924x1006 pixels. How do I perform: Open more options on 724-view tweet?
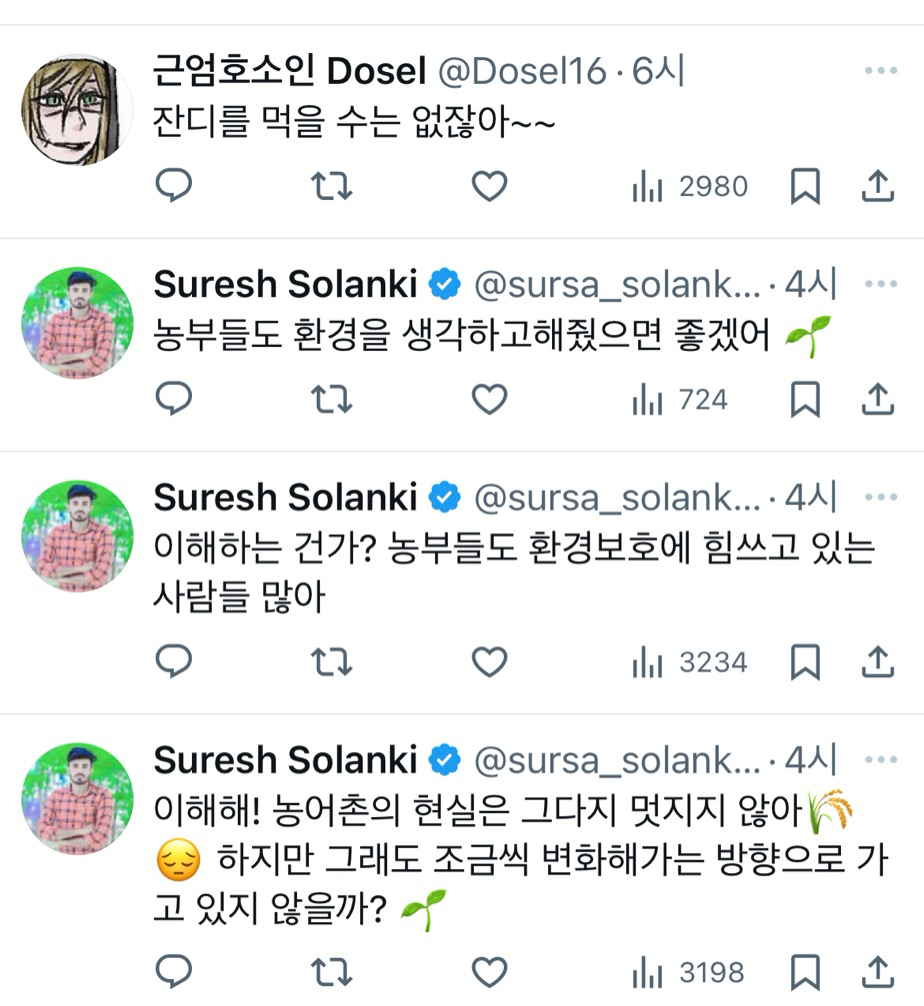coord(880,284)
